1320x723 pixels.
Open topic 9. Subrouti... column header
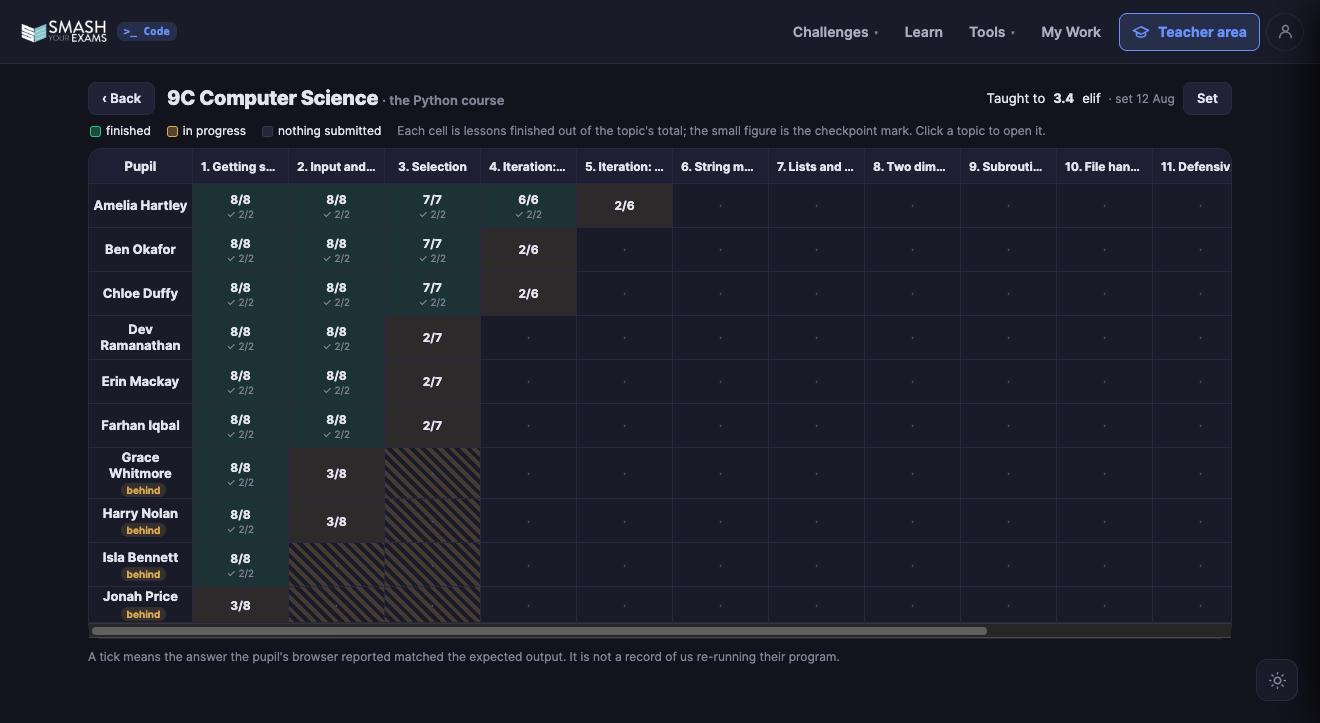[1008, 167]
